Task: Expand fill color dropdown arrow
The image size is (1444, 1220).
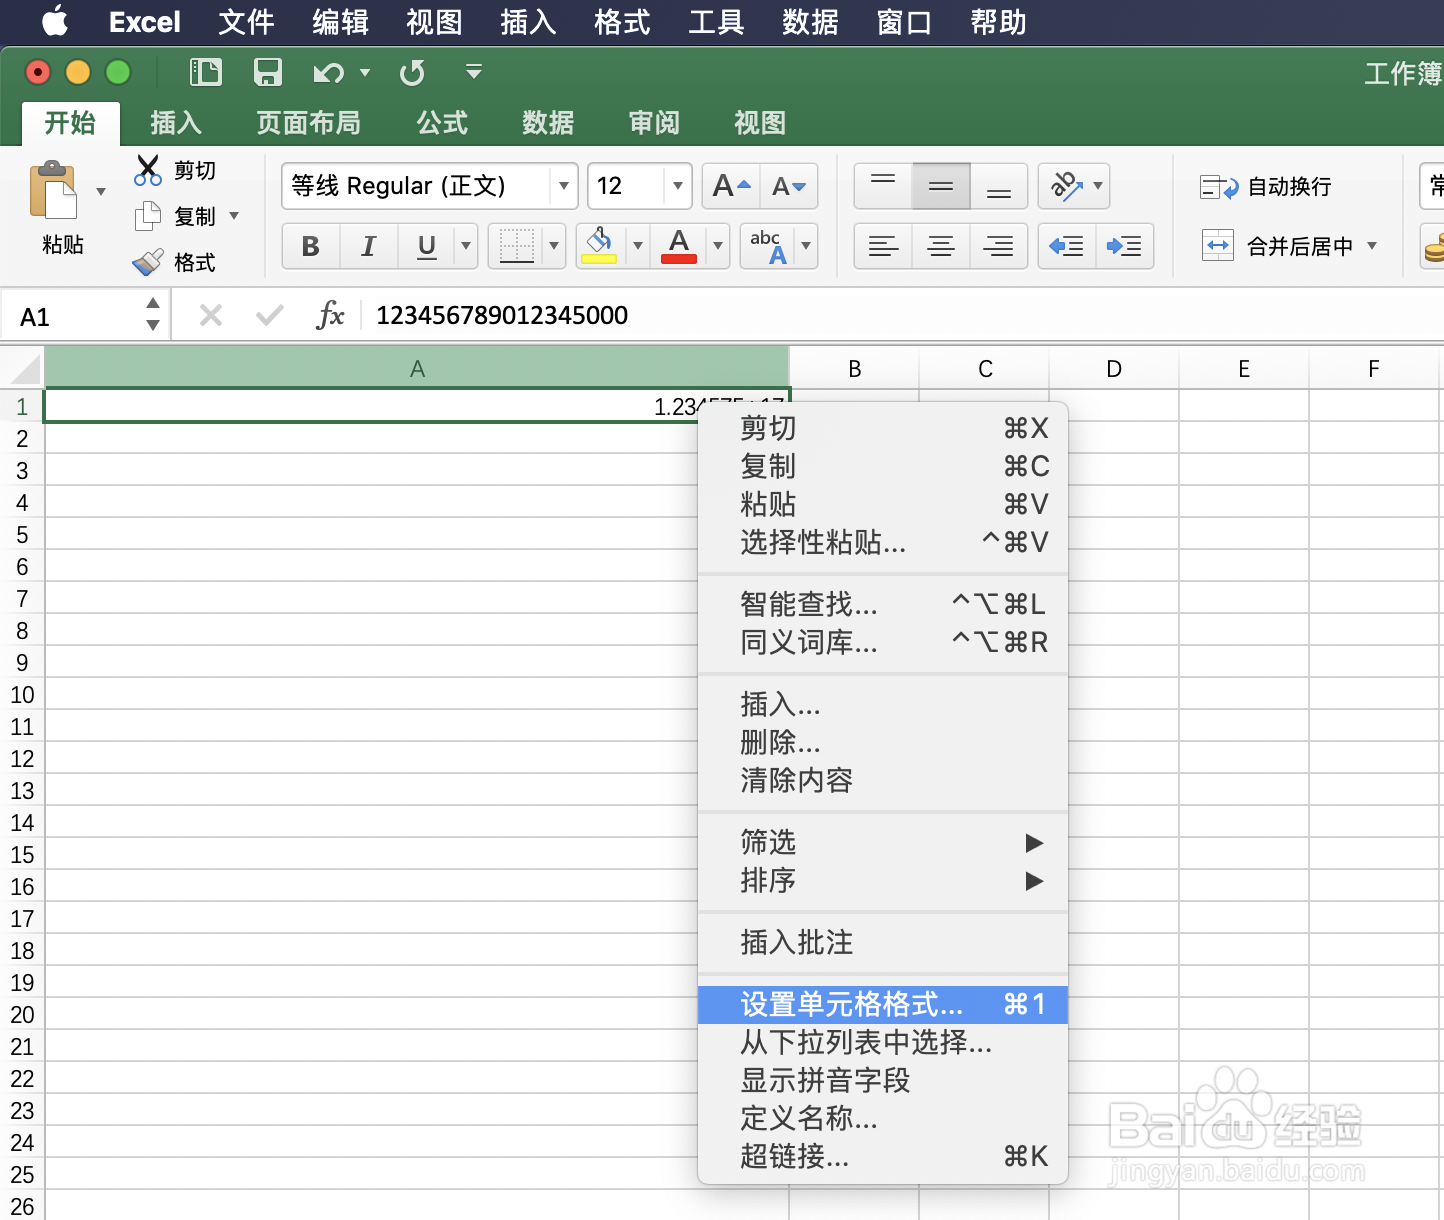Action: (637, 246)
